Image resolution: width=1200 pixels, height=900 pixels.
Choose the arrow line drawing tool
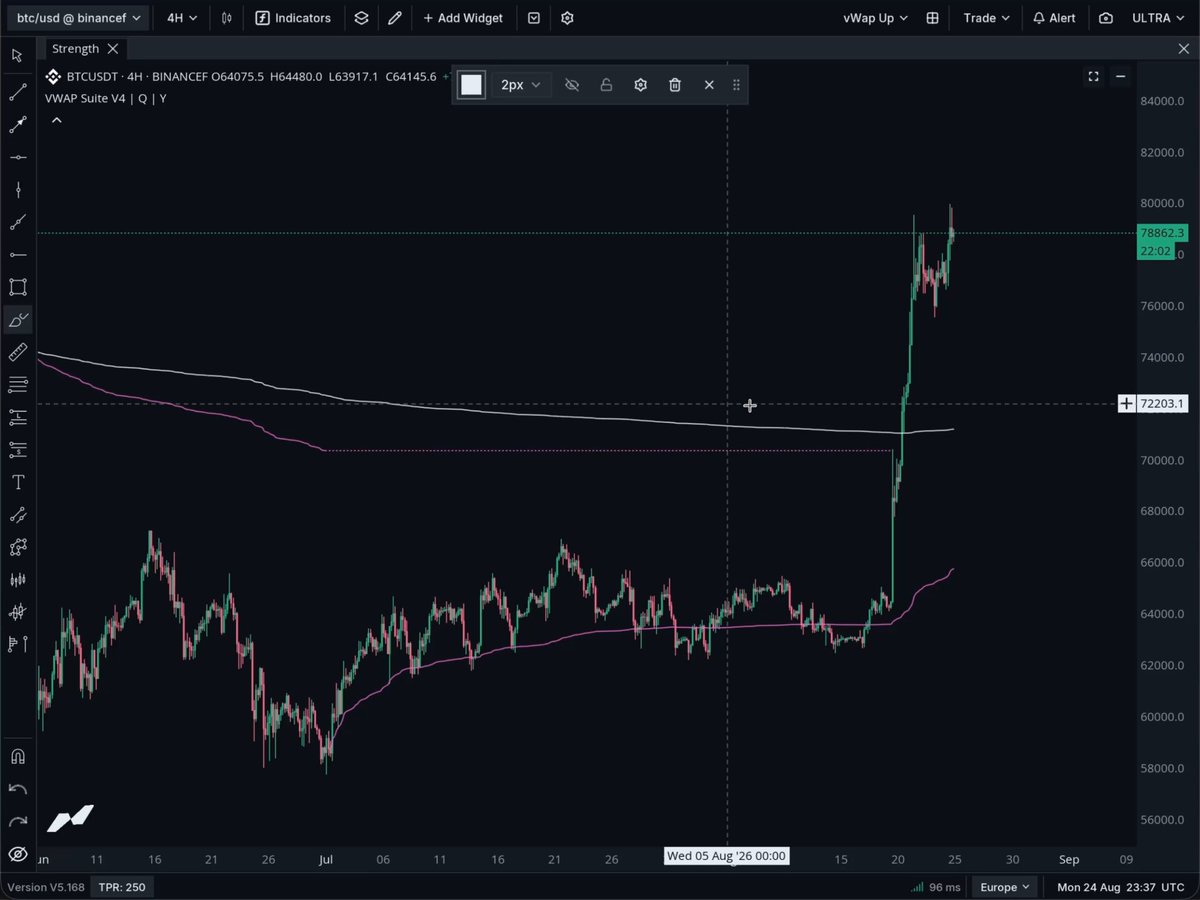point(17,125)
